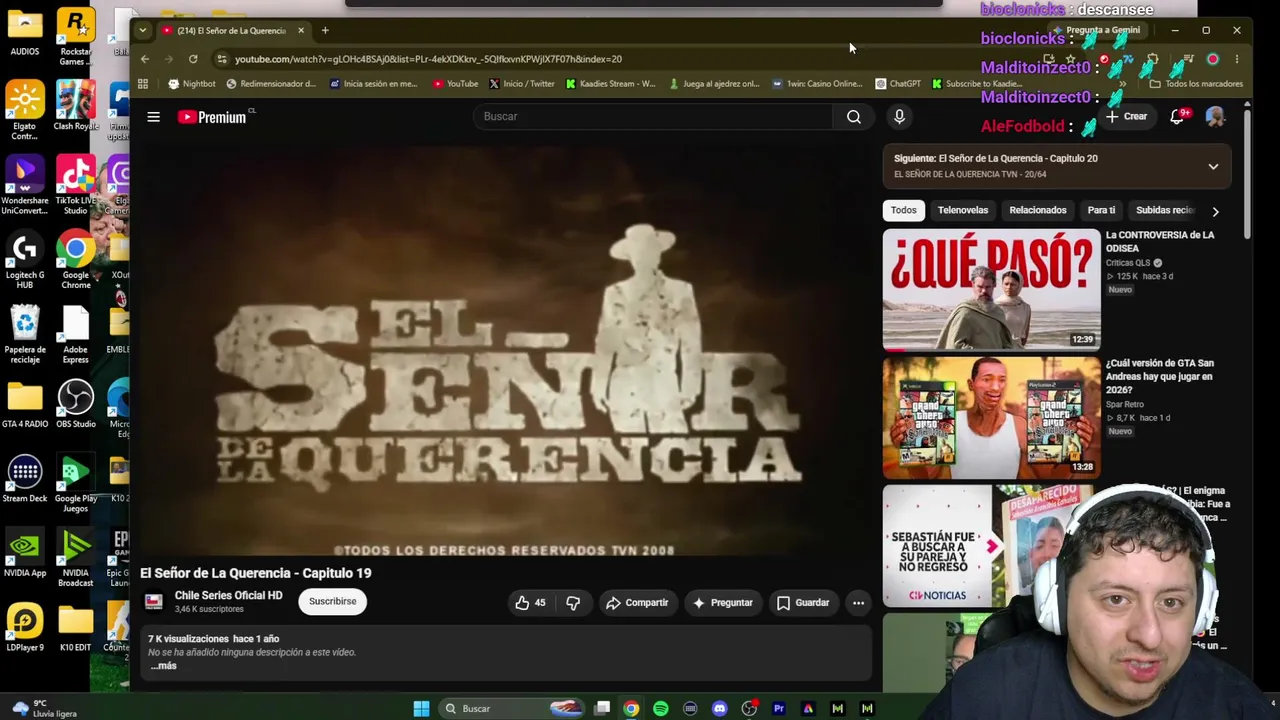Open NVIDIA App desktop shortcut

coord(25,554)
